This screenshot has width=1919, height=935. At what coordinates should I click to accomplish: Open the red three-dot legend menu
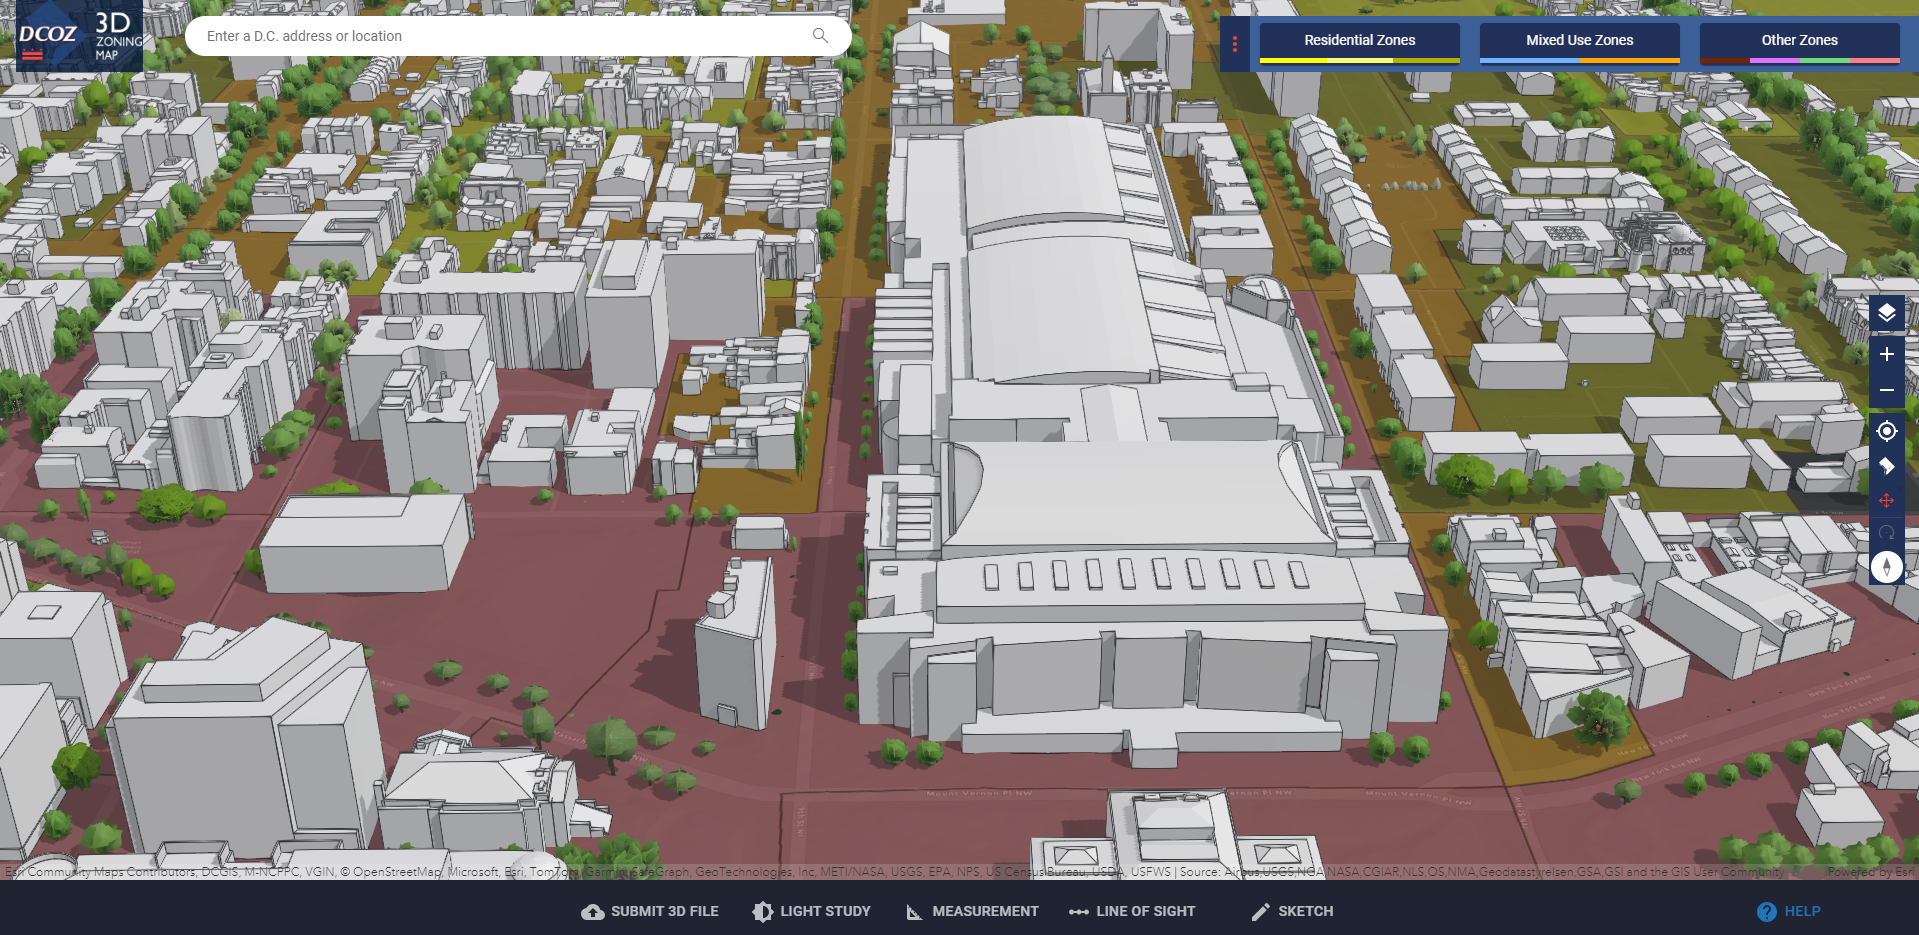(x=1235, y=44)
